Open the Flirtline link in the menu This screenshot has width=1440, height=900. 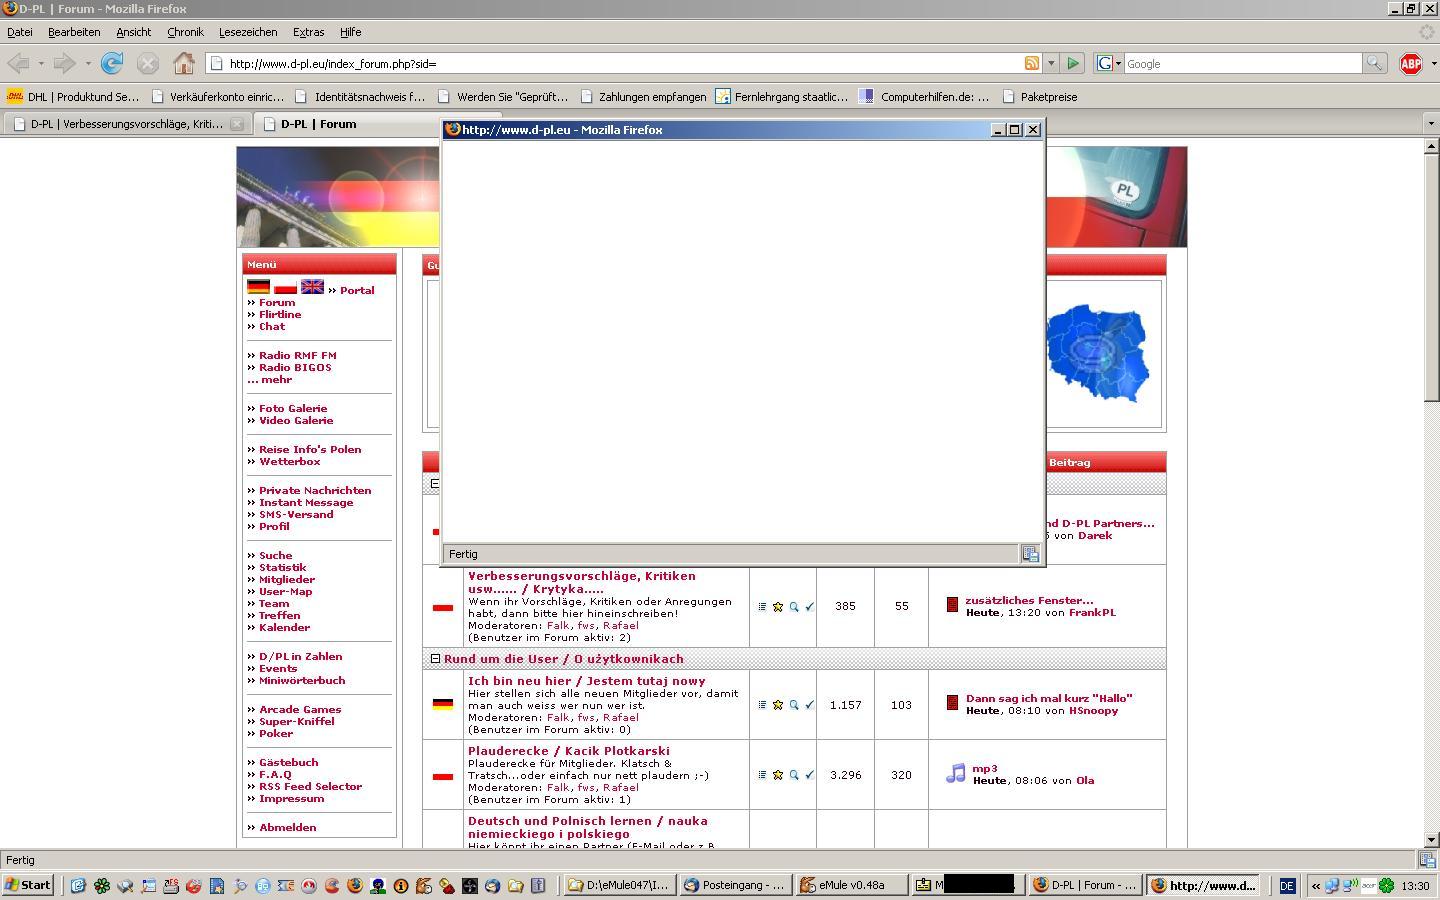279,314
